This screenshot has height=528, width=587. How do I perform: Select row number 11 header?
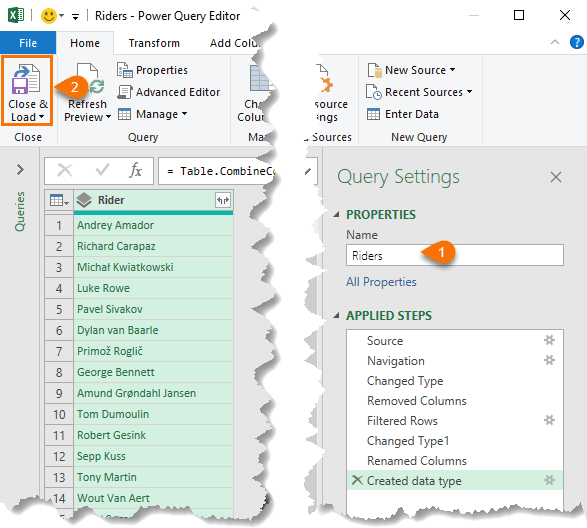pyautogui.click(x=59, y=436)
